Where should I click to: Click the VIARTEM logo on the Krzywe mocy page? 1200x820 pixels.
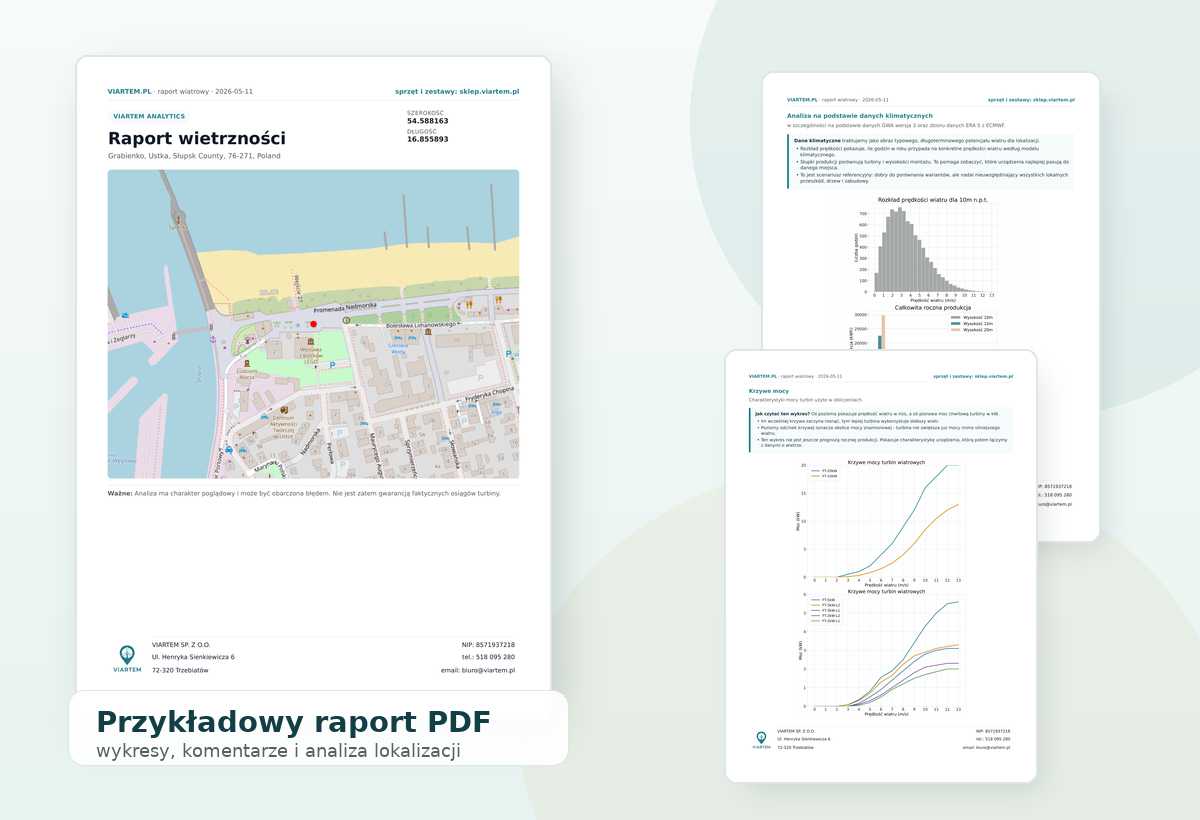click(x=761, y=740)
